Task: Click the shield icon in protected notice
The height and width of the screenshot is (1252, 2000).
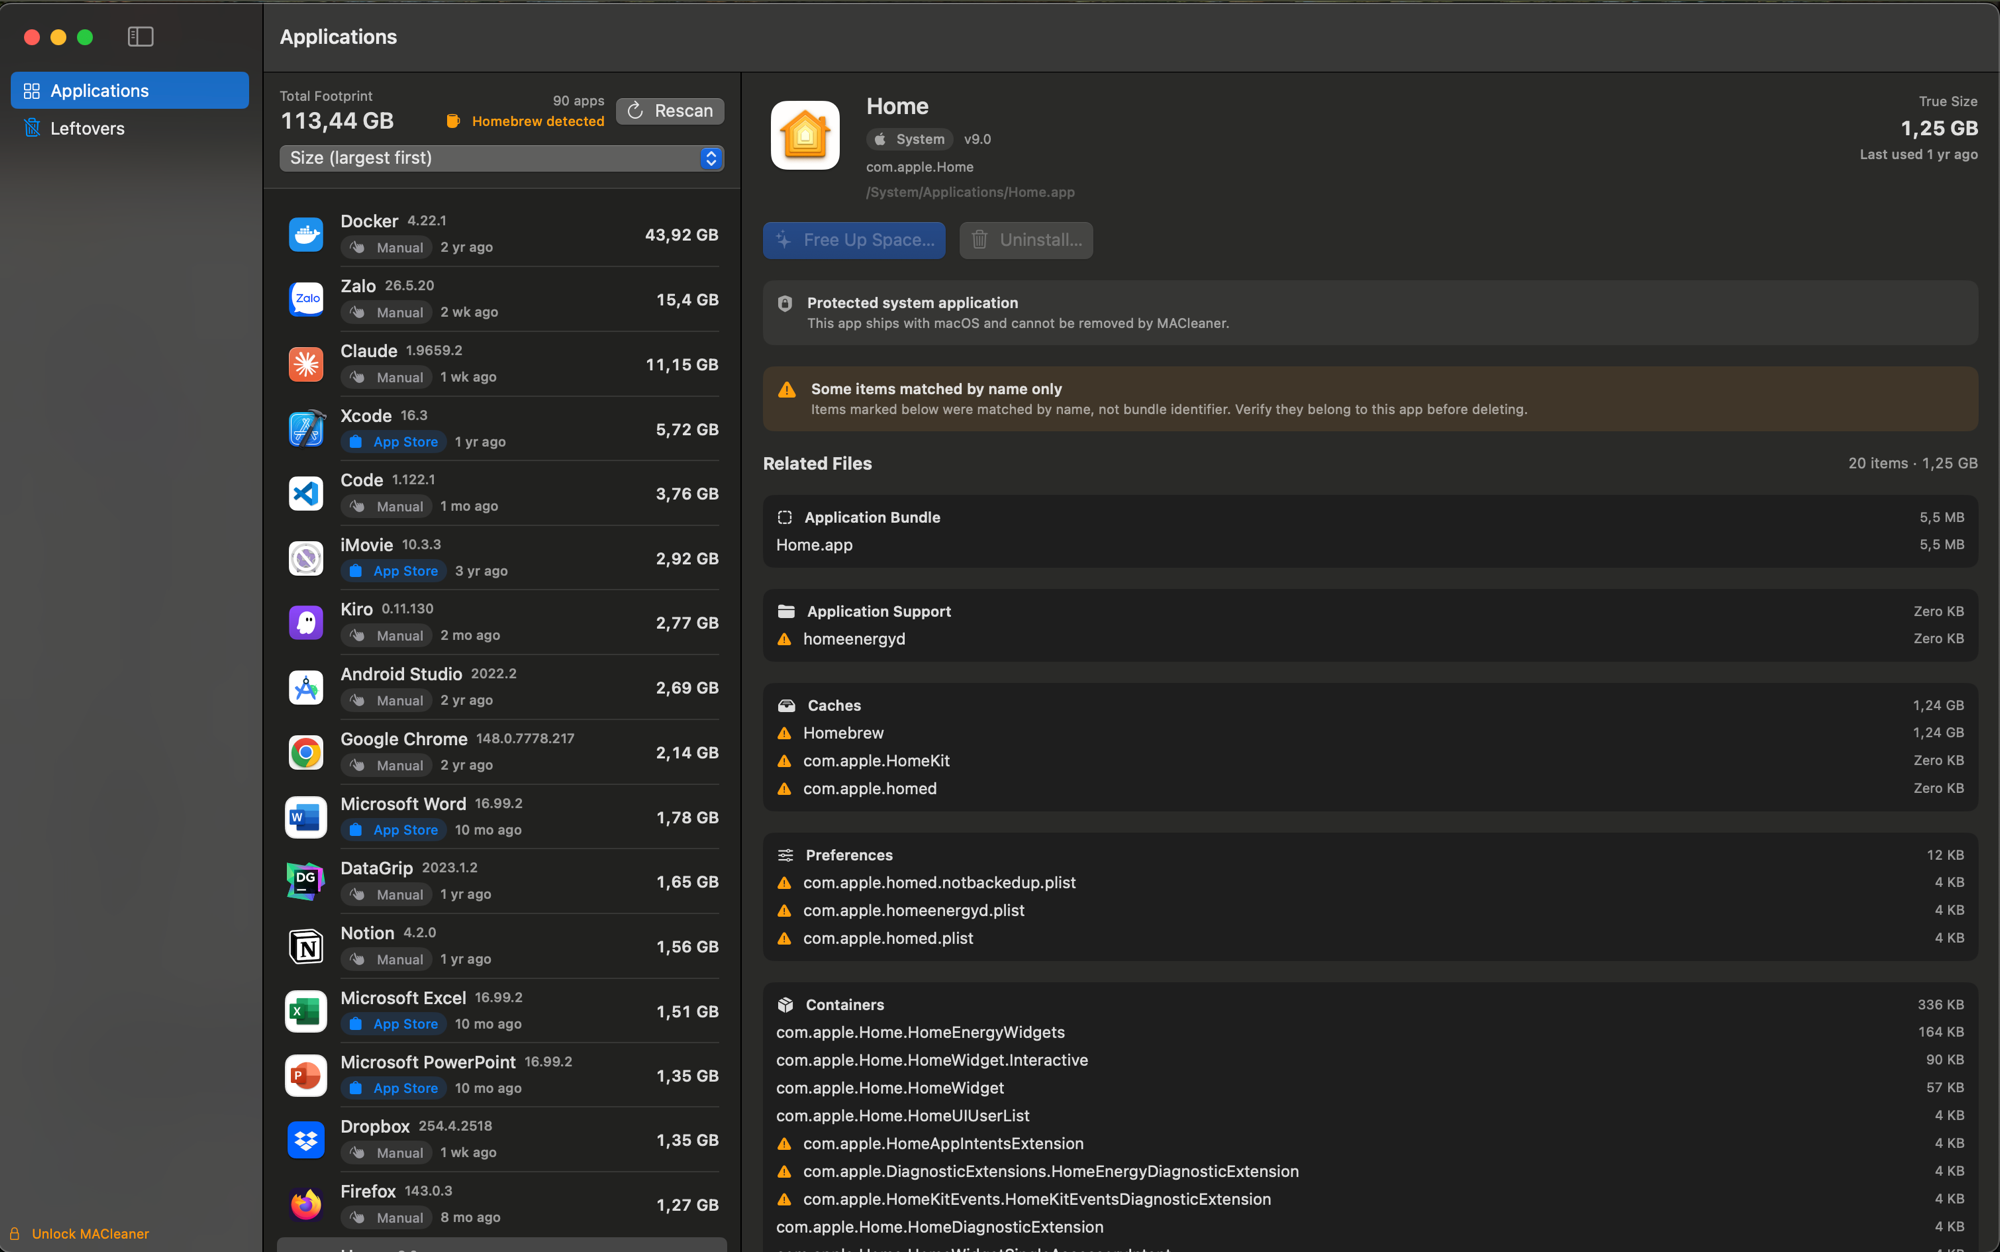Action: [785, 303]
